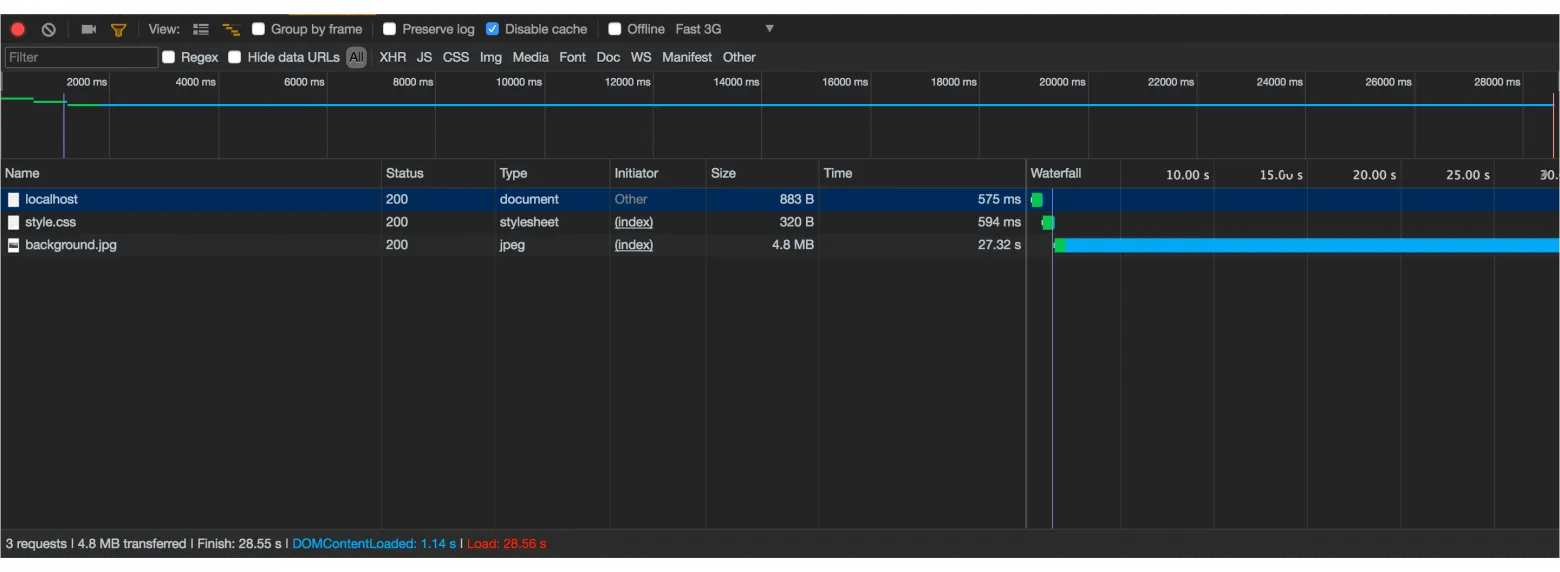Viewport: 1560px width, 572px height.
Task: Click the 3 requests summary text
Action: click(x=36, y=543)
